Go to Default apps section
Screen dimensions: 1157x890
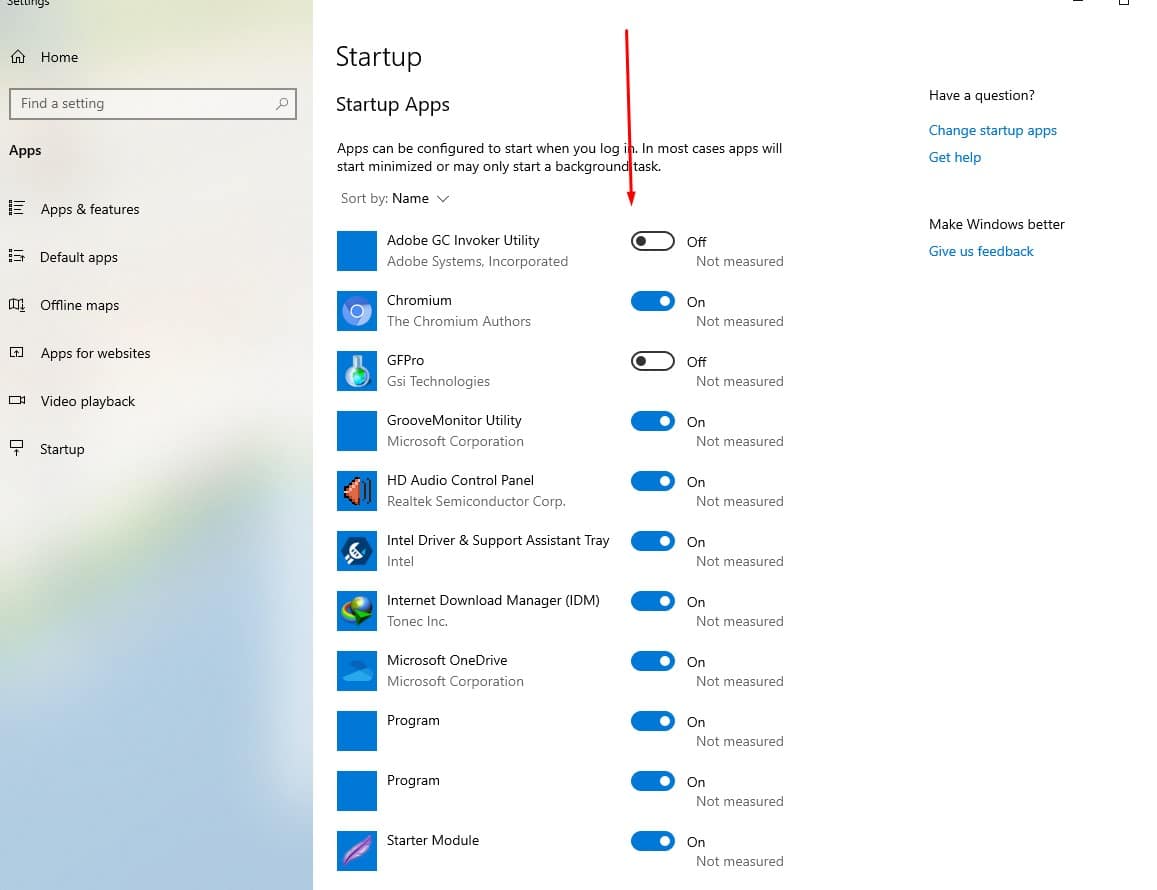(78, 257)
